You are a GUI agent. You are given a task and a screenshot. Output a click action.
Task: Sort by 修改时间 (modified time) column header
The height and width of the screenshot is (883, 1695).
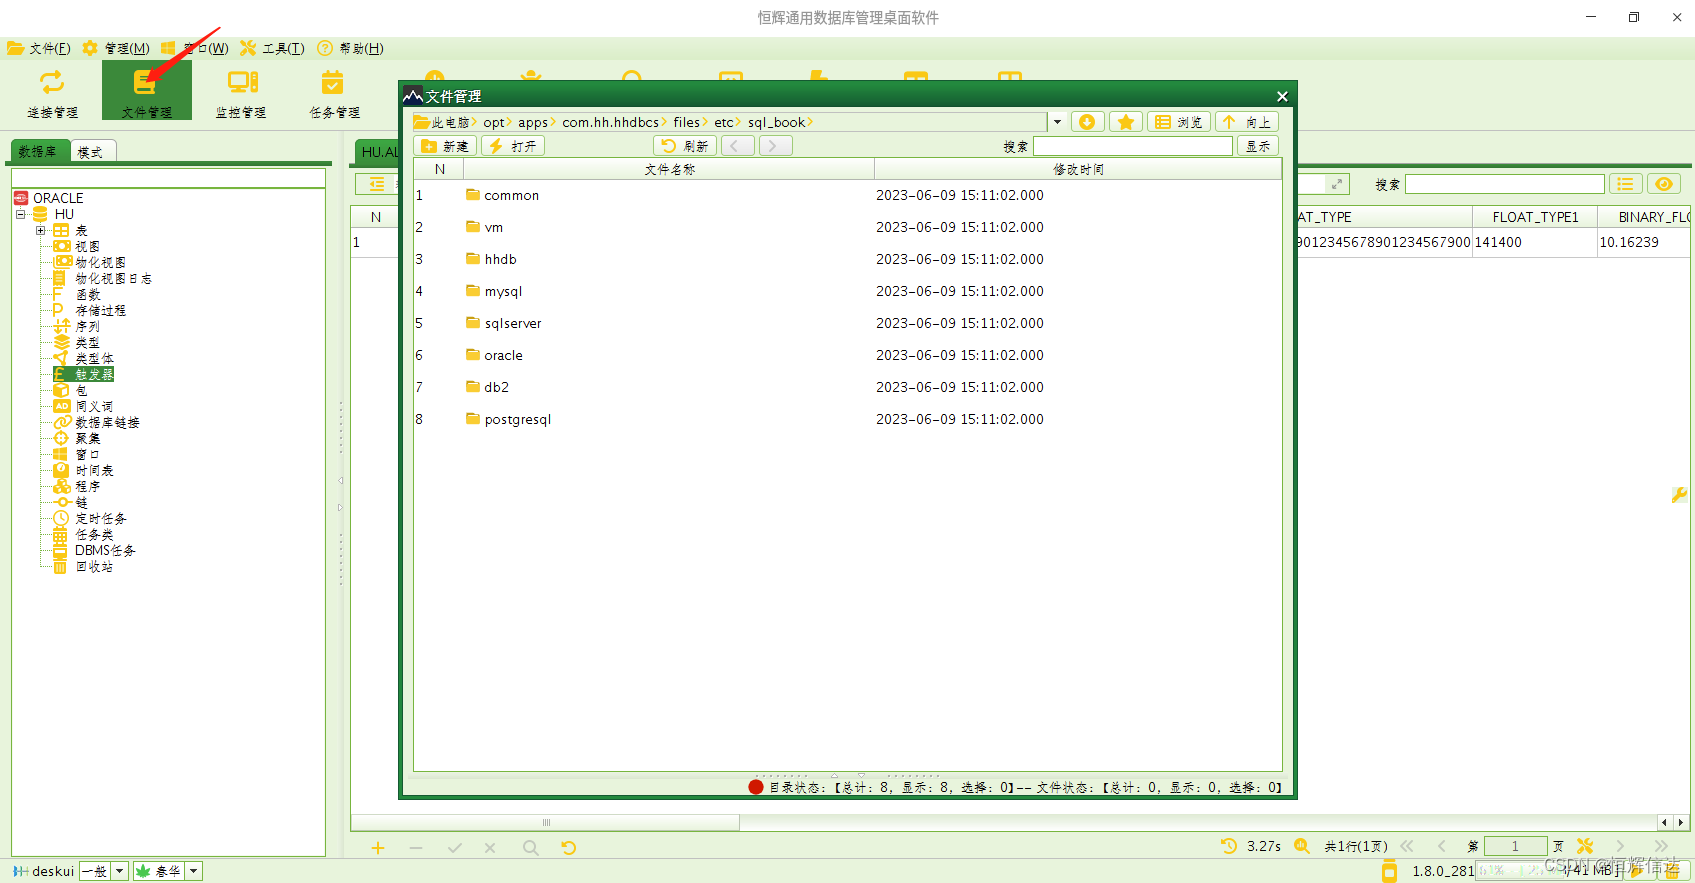tap(1078, 169)
